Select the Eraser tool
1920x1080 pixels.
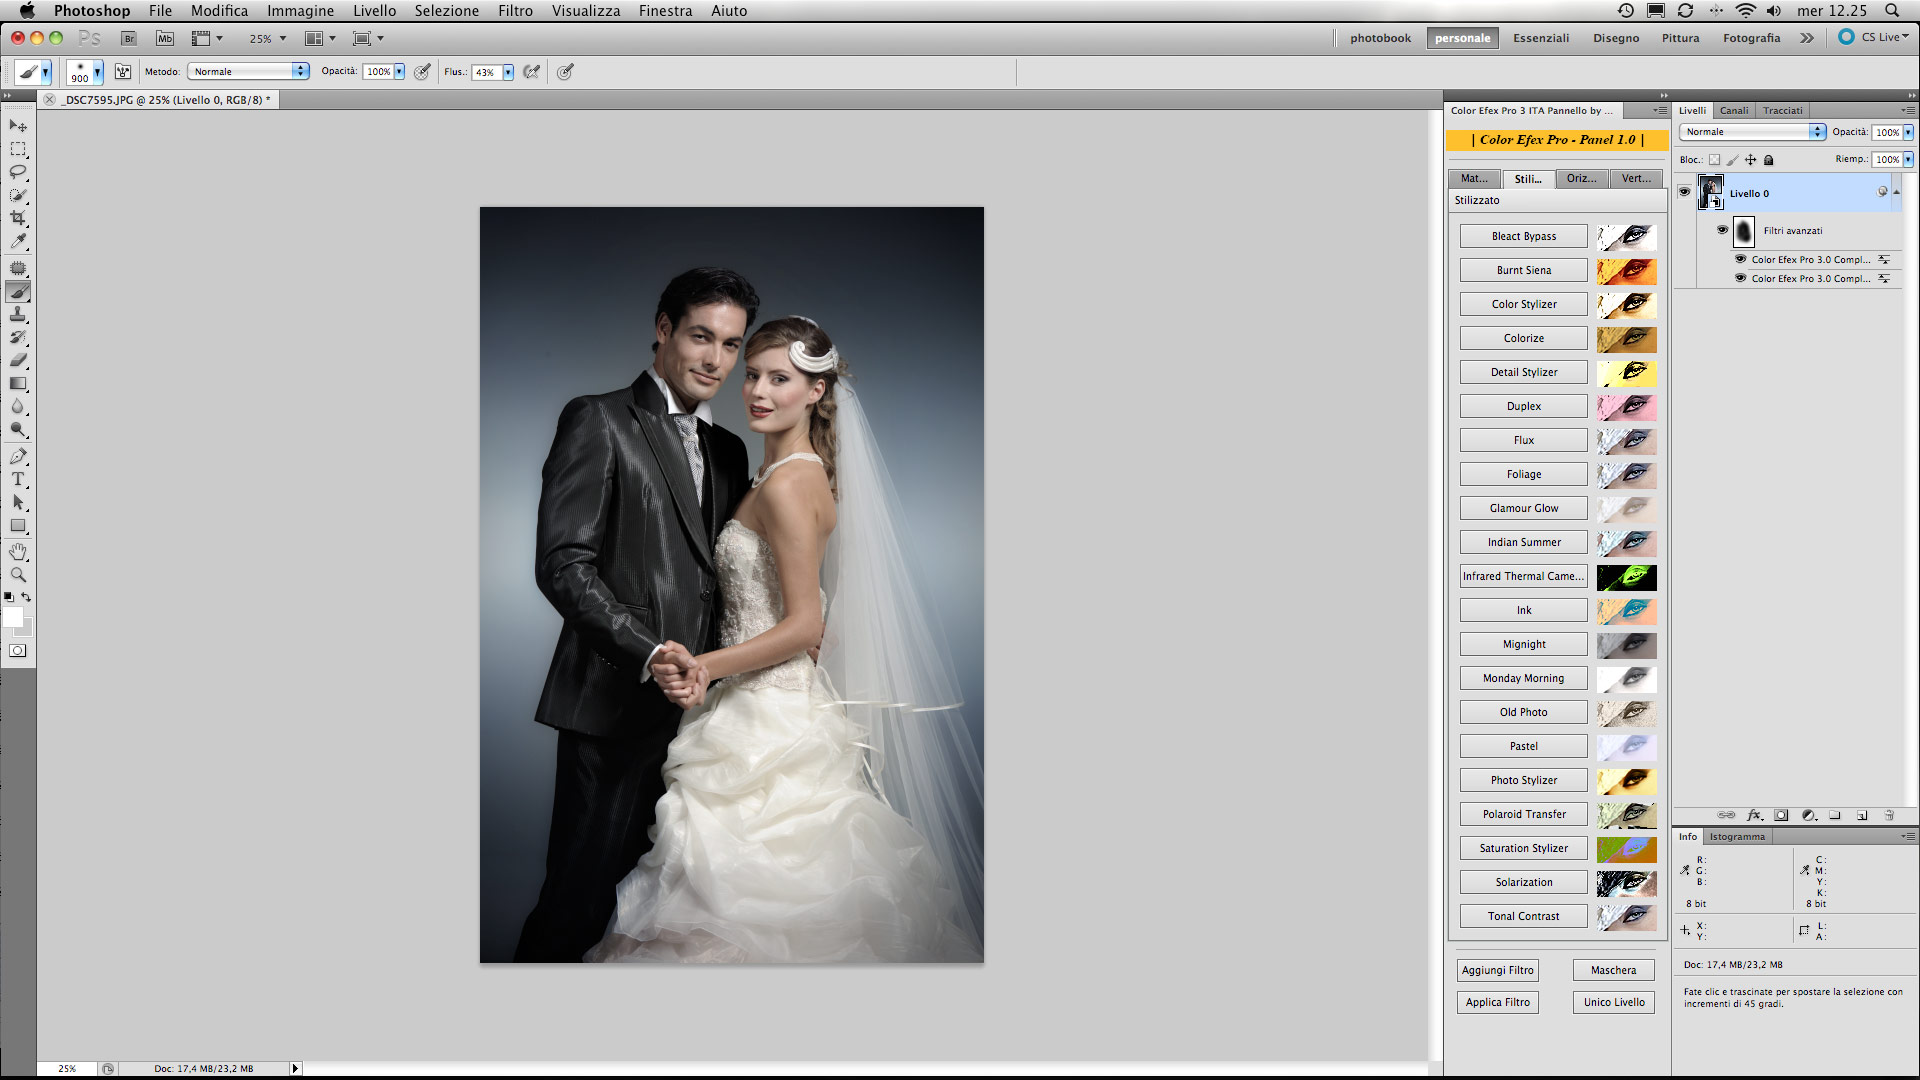coord(18,360)
